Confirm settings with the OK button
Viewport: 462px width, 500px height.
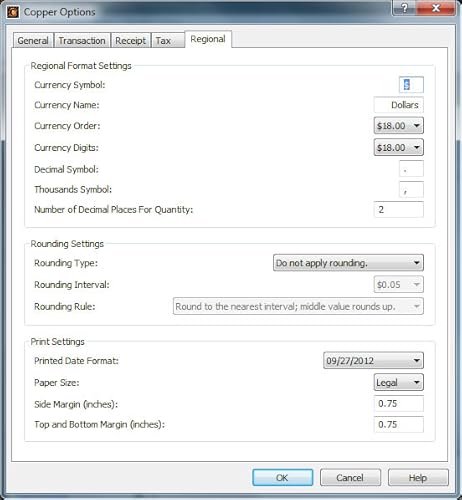click(x=282, y=478)
